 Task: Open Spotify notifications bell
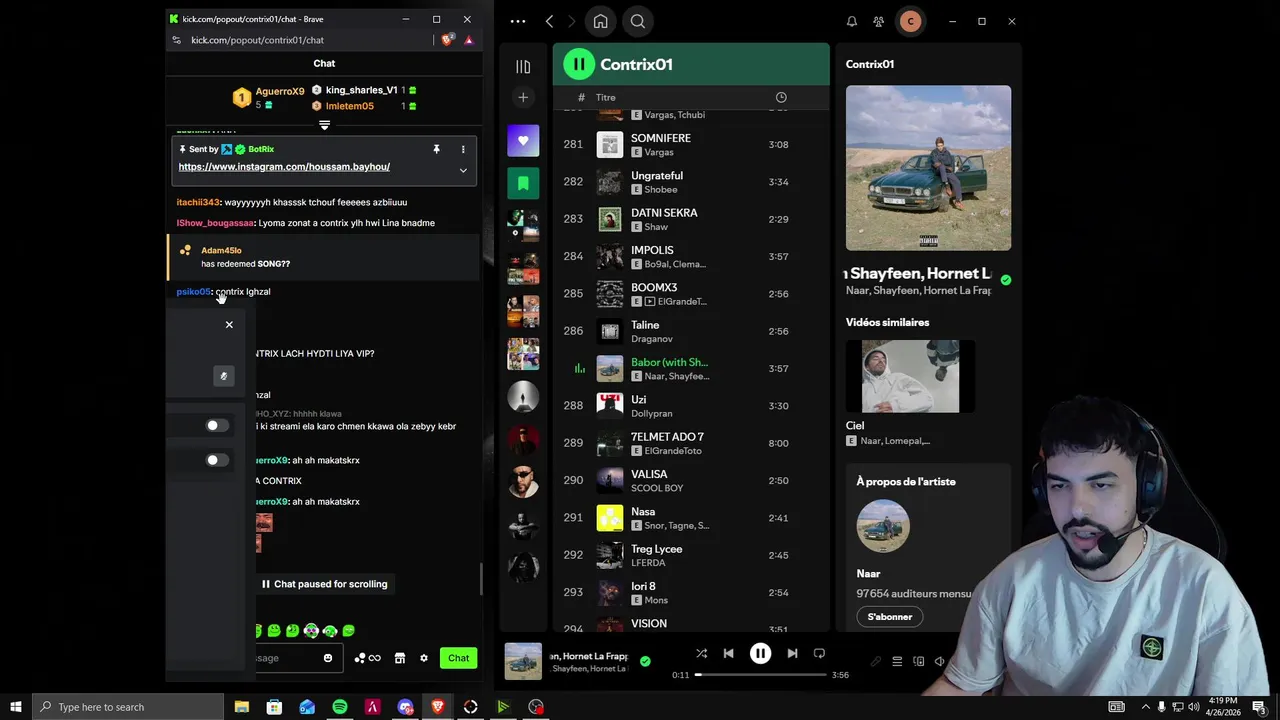(x=852, y=21)
